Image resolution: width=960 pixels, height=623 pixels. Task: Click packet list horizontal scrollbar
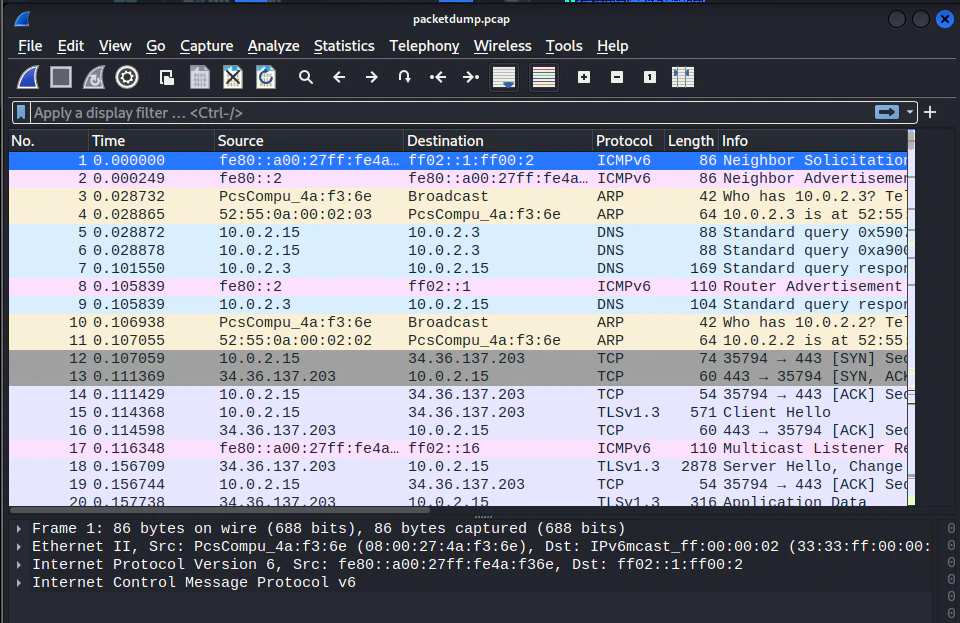click(219, 509)
